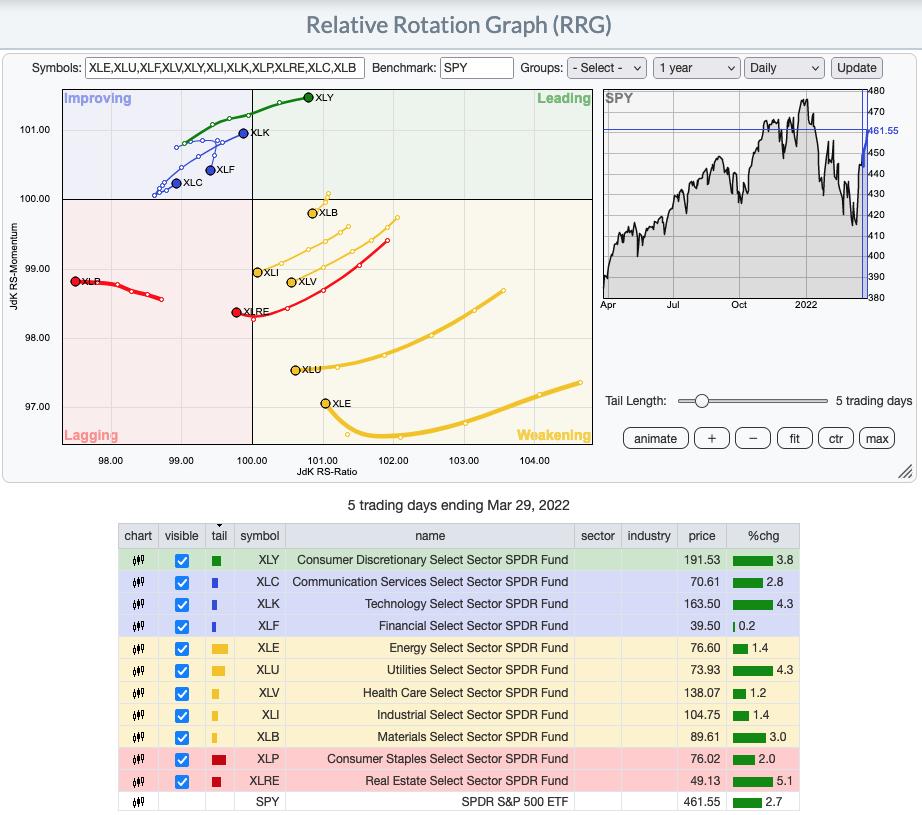Click the Tail Length slider handle
Screen dimensions: 922x815
coord(701,401)
